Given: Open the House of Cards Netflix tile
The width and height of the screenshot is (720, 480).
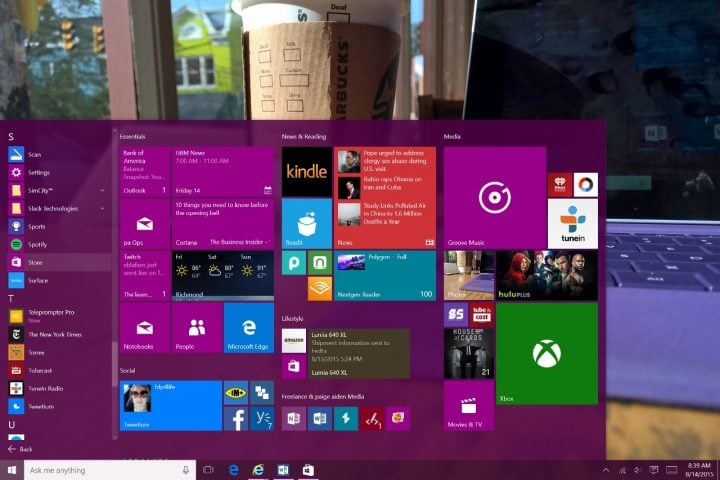Looking at the screenshot, I should (469, 354).
